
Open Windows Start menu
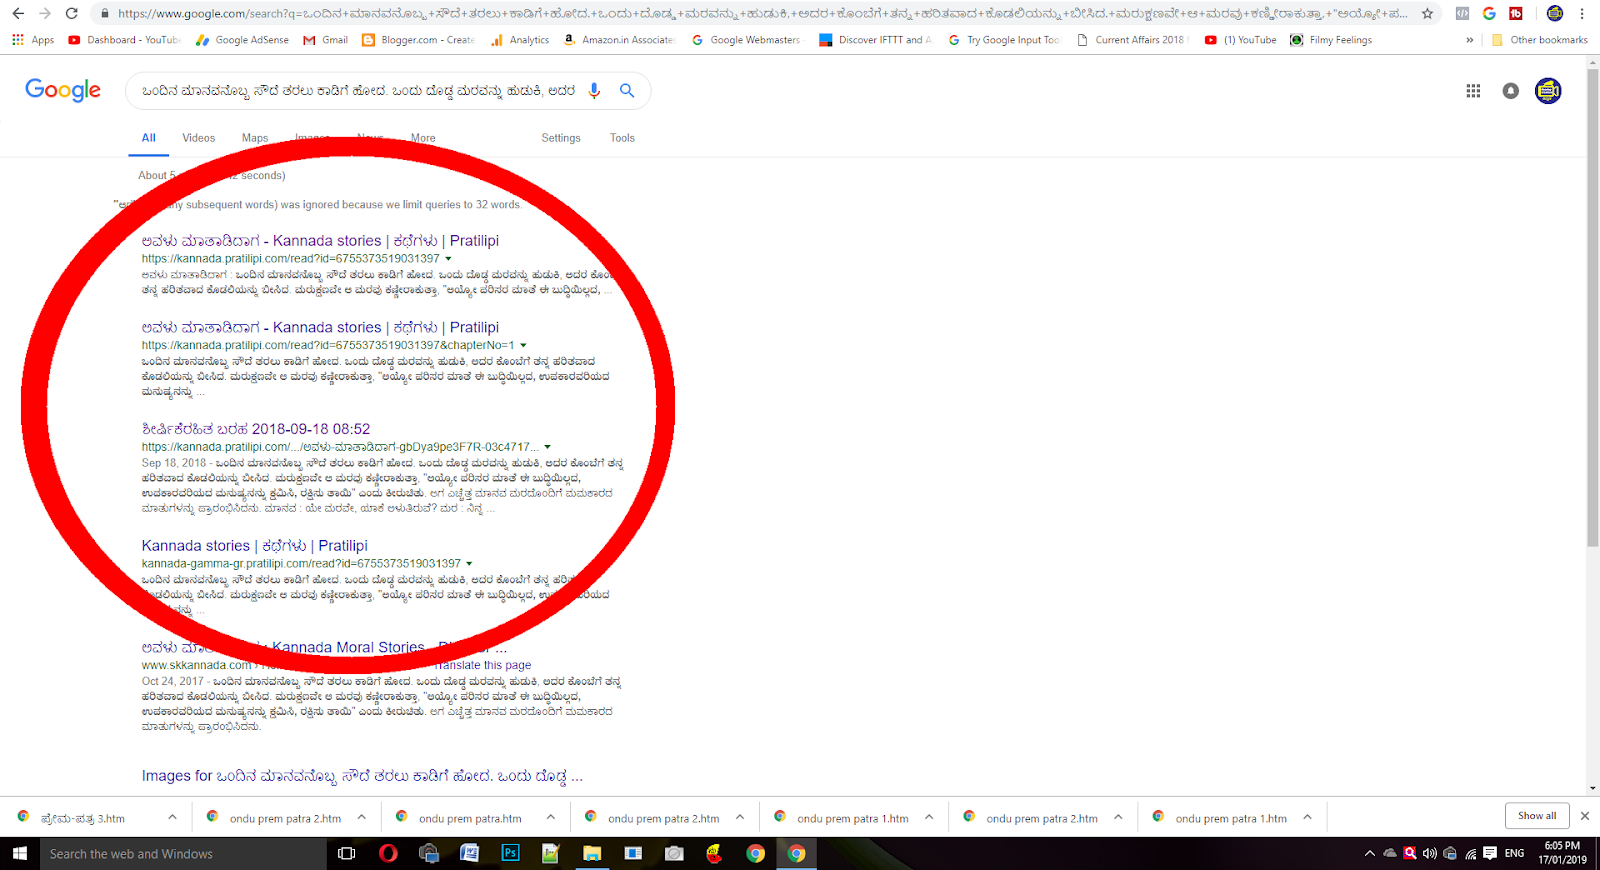pyautogui.click(x=19, y=854)
